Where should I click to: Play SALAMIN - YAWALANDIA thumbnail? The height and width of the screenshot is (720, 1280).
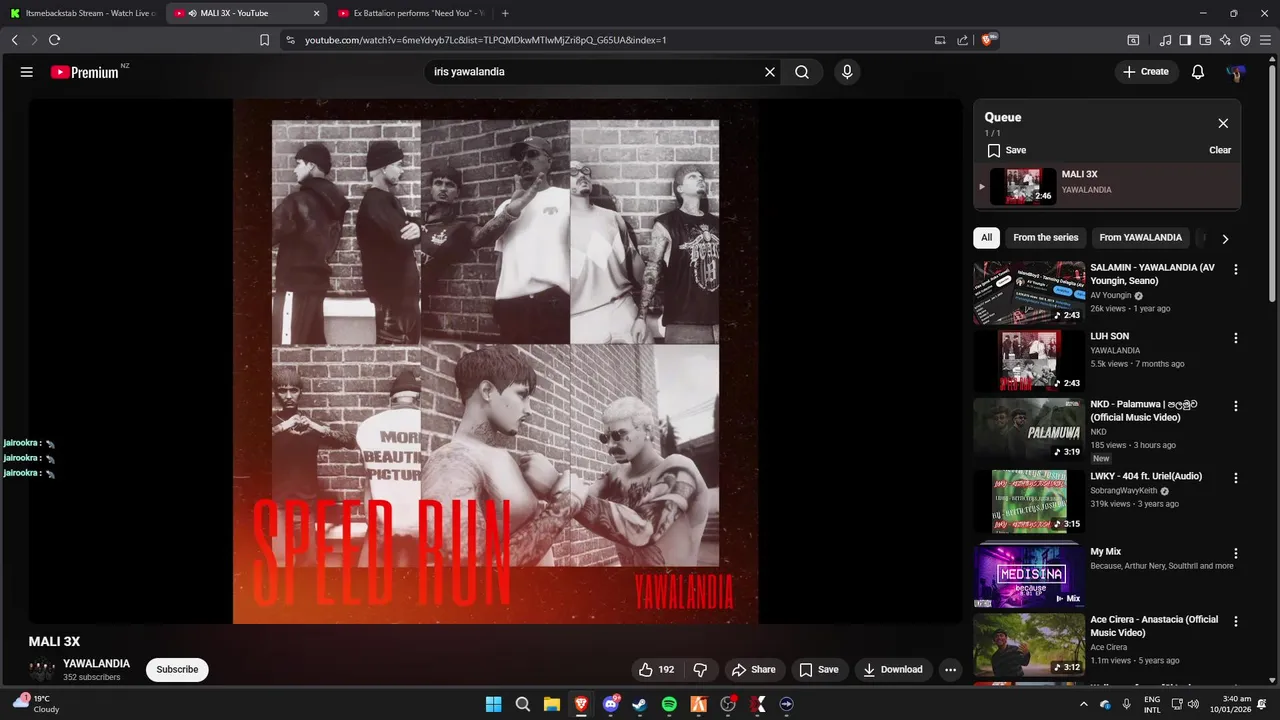(x=1029, y=293)
